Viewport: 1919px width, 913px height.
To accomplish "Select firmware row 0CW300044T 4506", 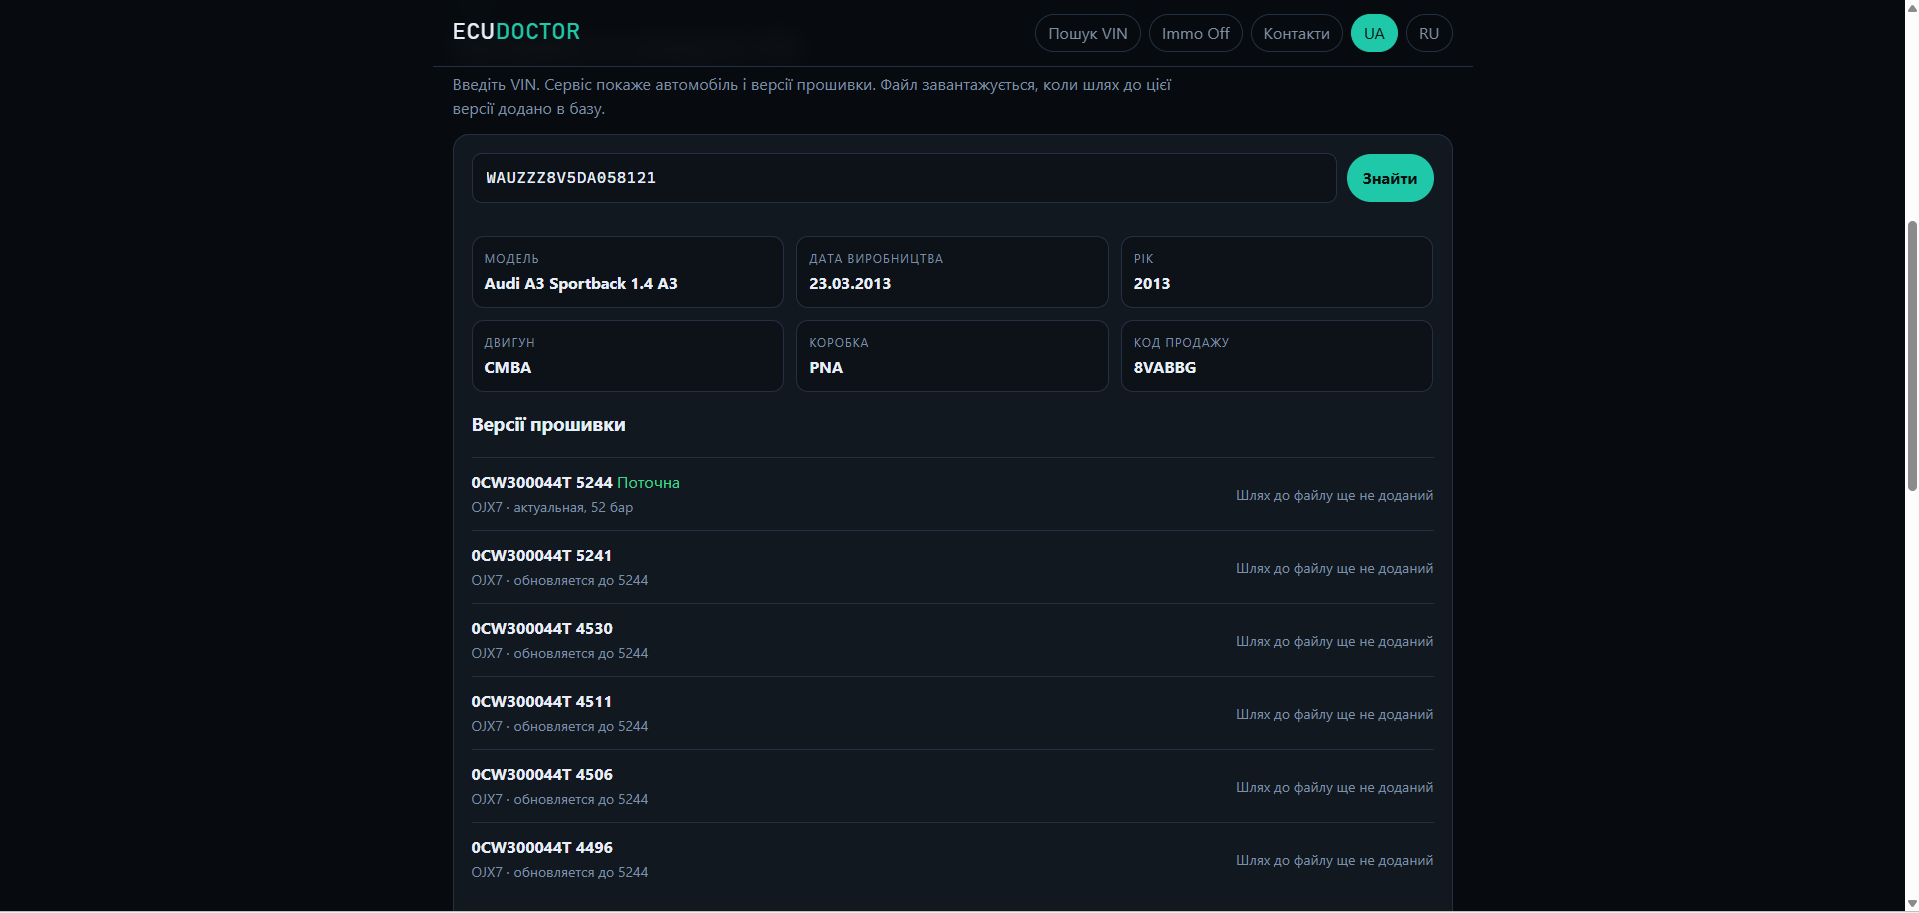I will (952, 787).
